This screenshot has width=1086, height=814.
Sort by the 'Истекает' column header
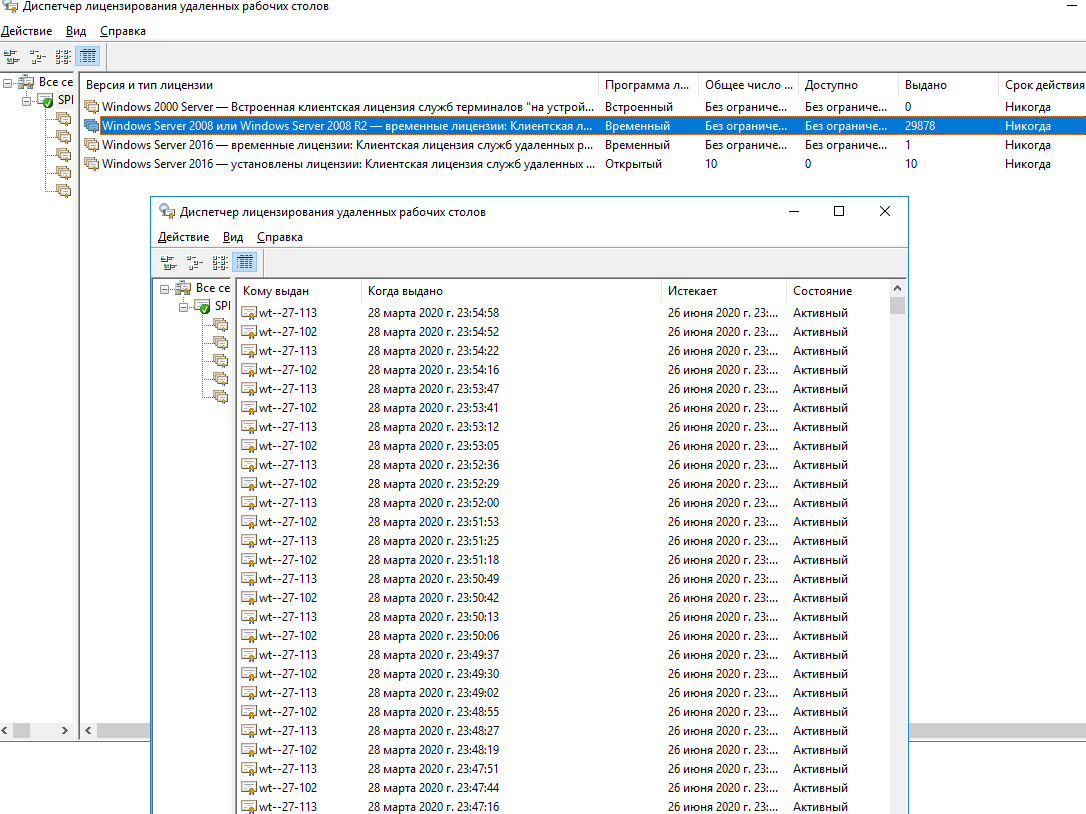coord(692,291)
